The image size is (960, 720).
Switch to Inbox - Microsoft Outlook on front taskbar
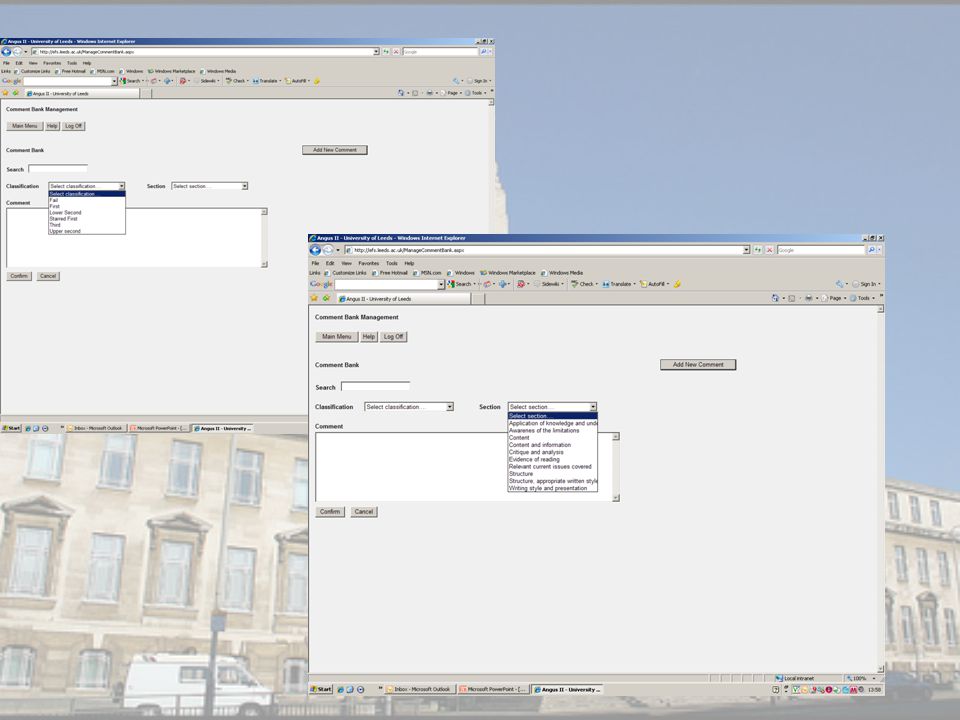pos(420,689)
